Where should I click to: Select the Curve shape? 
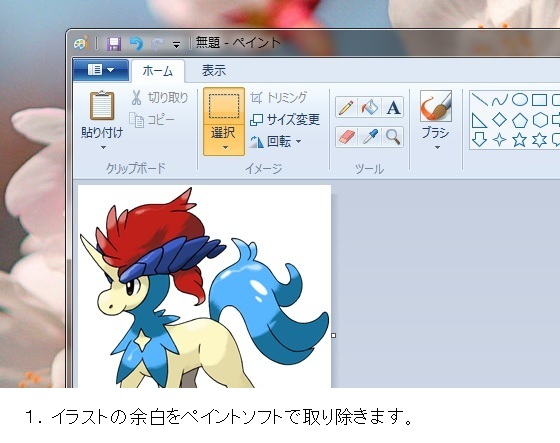point(499,100)
